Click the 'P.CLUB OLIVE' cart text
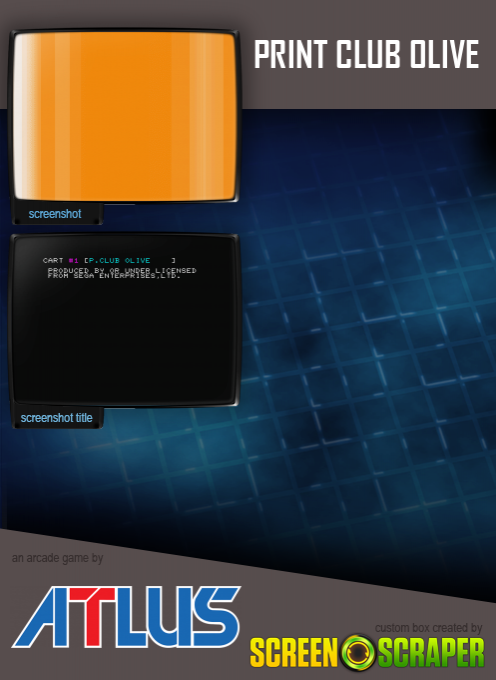 tap(119, 260)
